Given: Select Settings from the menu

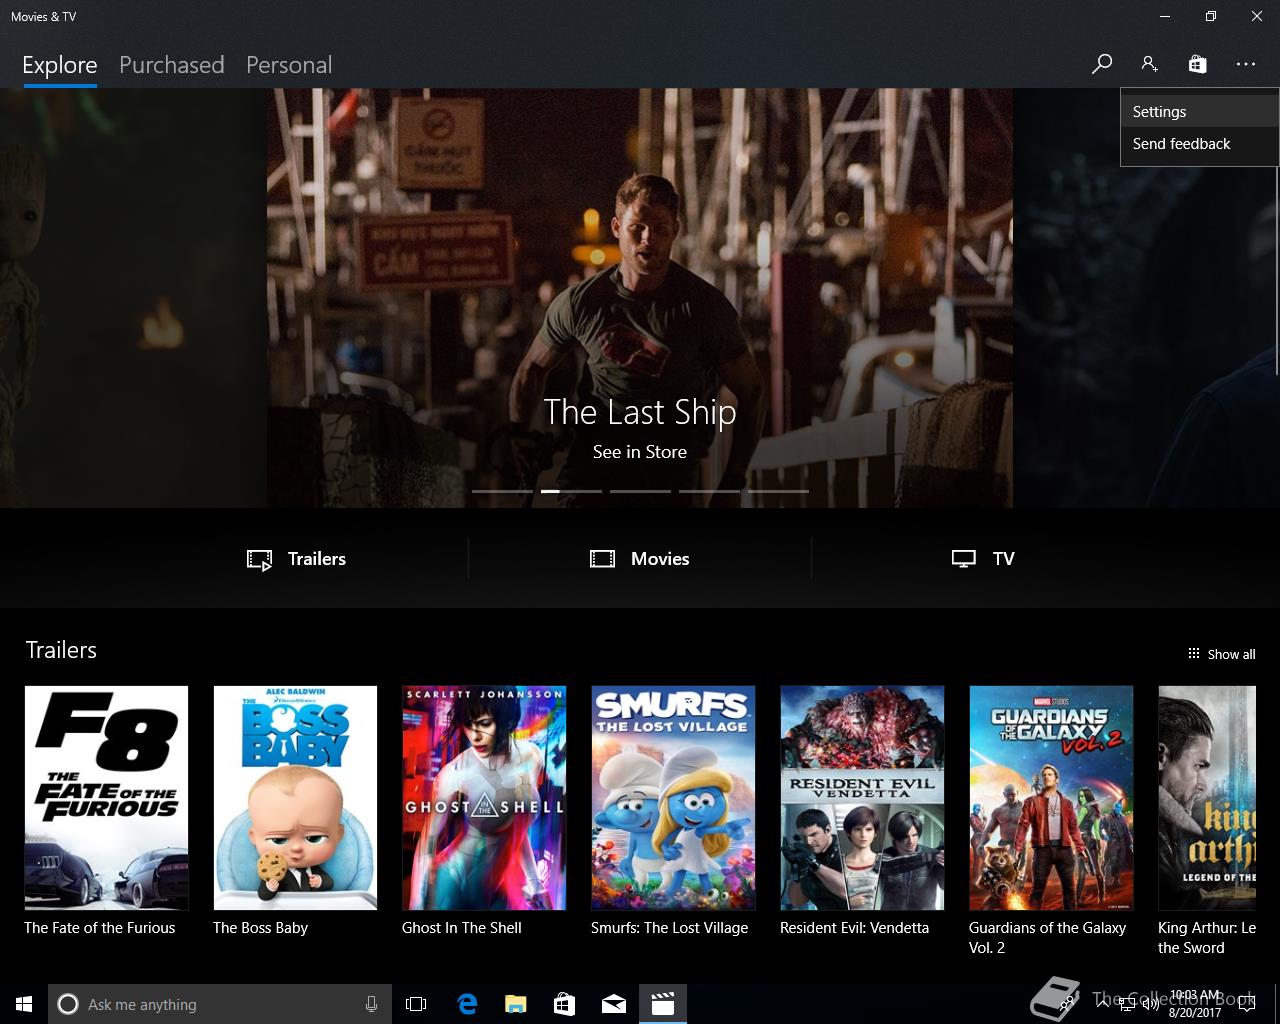Looking at the screenshot, I should [1199, 112].
